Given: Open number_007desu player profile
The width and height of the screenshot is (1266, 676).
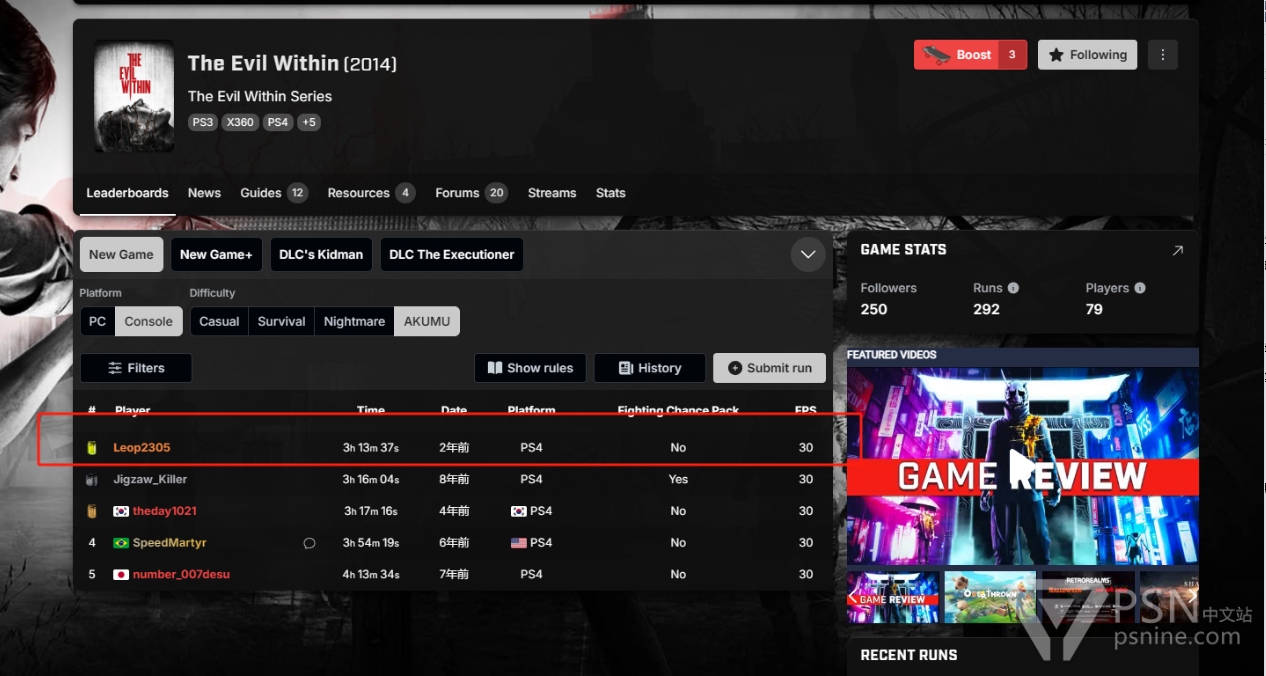Looking at the screenshot, I should [x=182, y=575].
